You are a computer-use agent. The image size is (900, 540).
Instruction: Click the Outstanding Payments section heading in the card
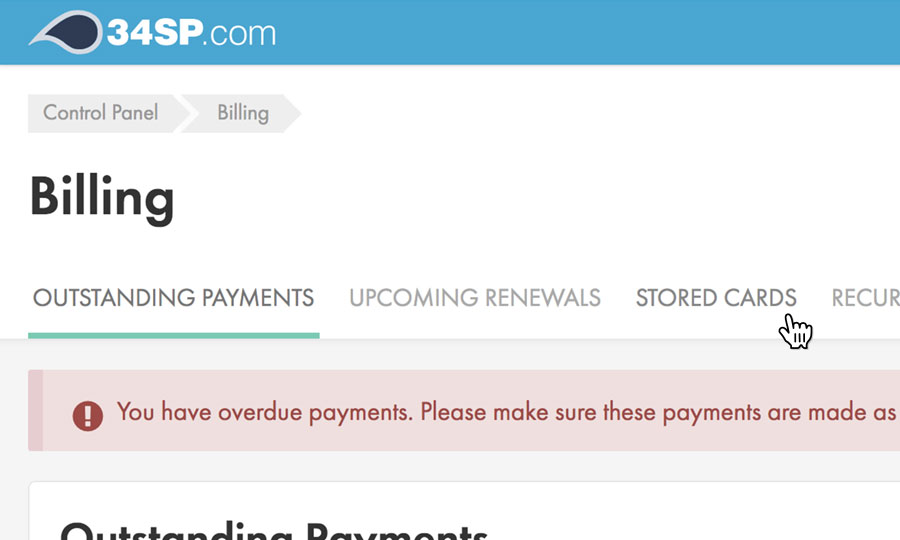pos(274,529)
